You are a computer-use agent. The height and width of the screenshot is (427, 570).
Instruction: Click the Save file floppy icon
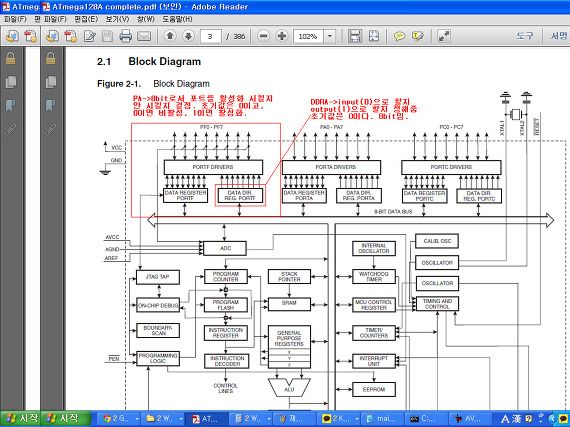point(107,36)
